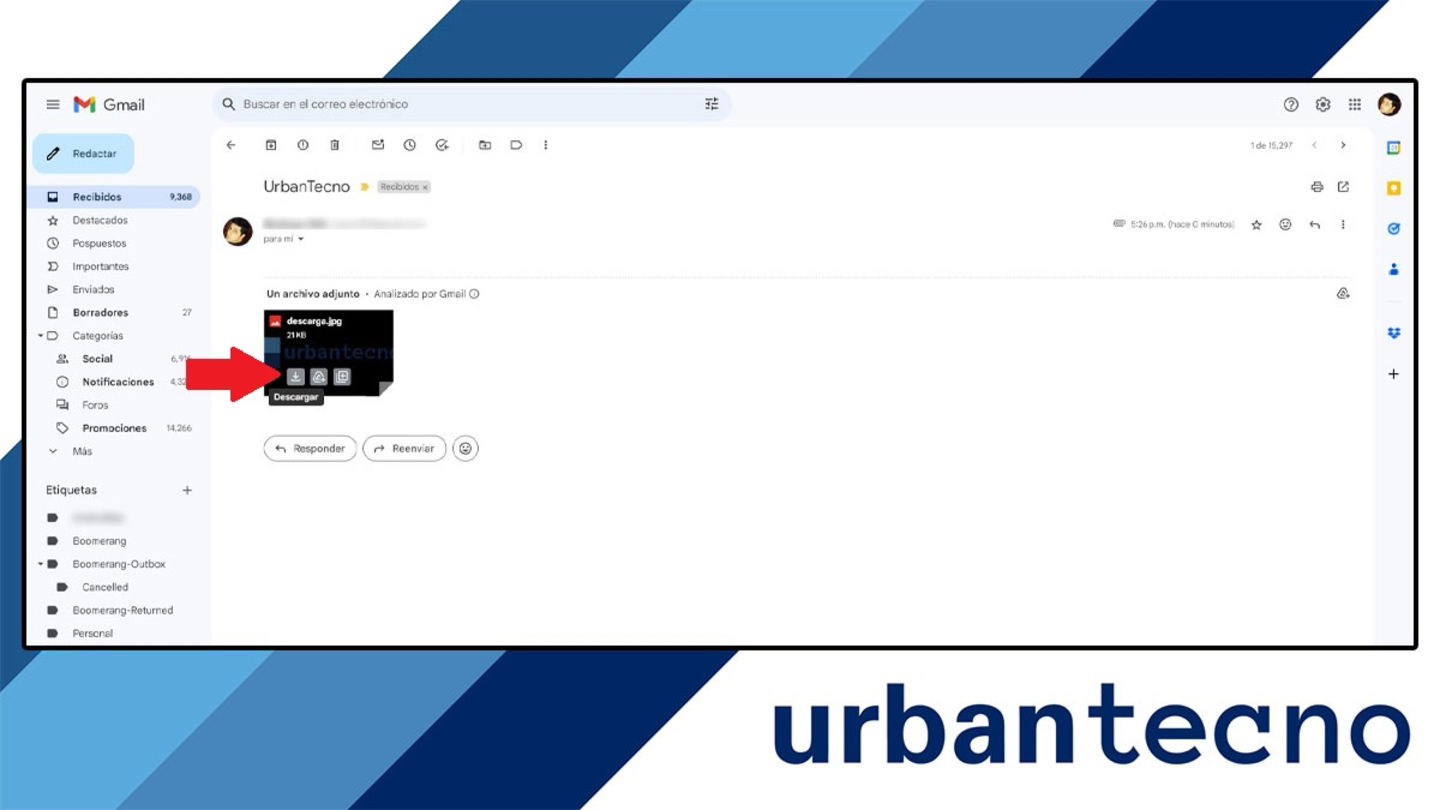The width and height of the screenshot is (1440, 810).
Task: Open the descarga.jpg attachment thumbnail
Action: point(328,352)
